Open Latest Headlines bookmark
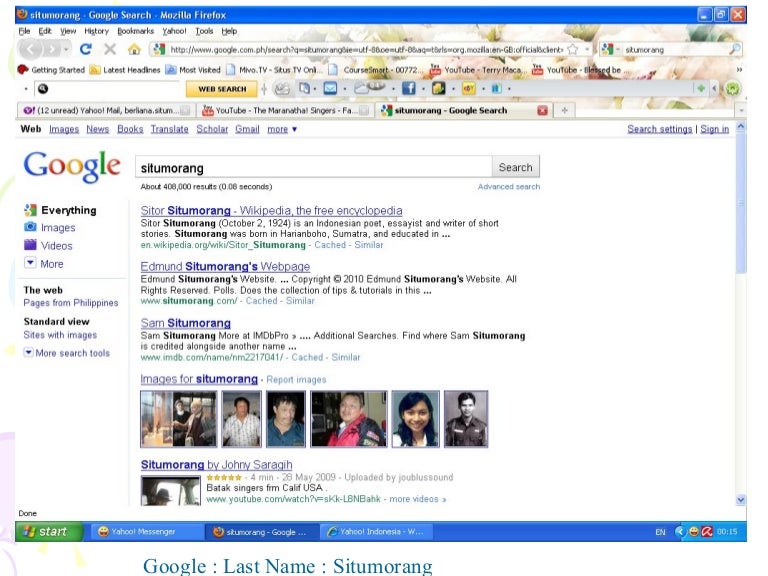 125,70
